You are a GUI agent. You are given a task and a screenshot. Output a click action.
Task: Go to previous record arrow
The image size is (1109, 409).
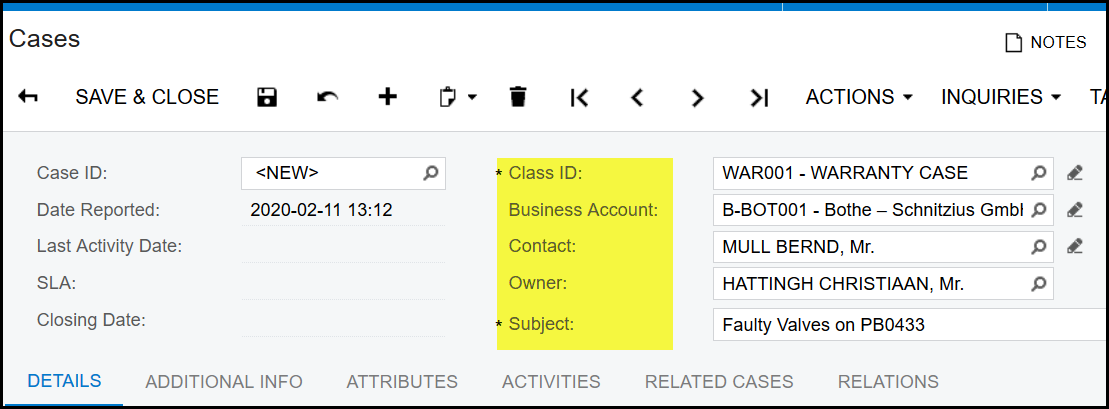coord(637,97)
